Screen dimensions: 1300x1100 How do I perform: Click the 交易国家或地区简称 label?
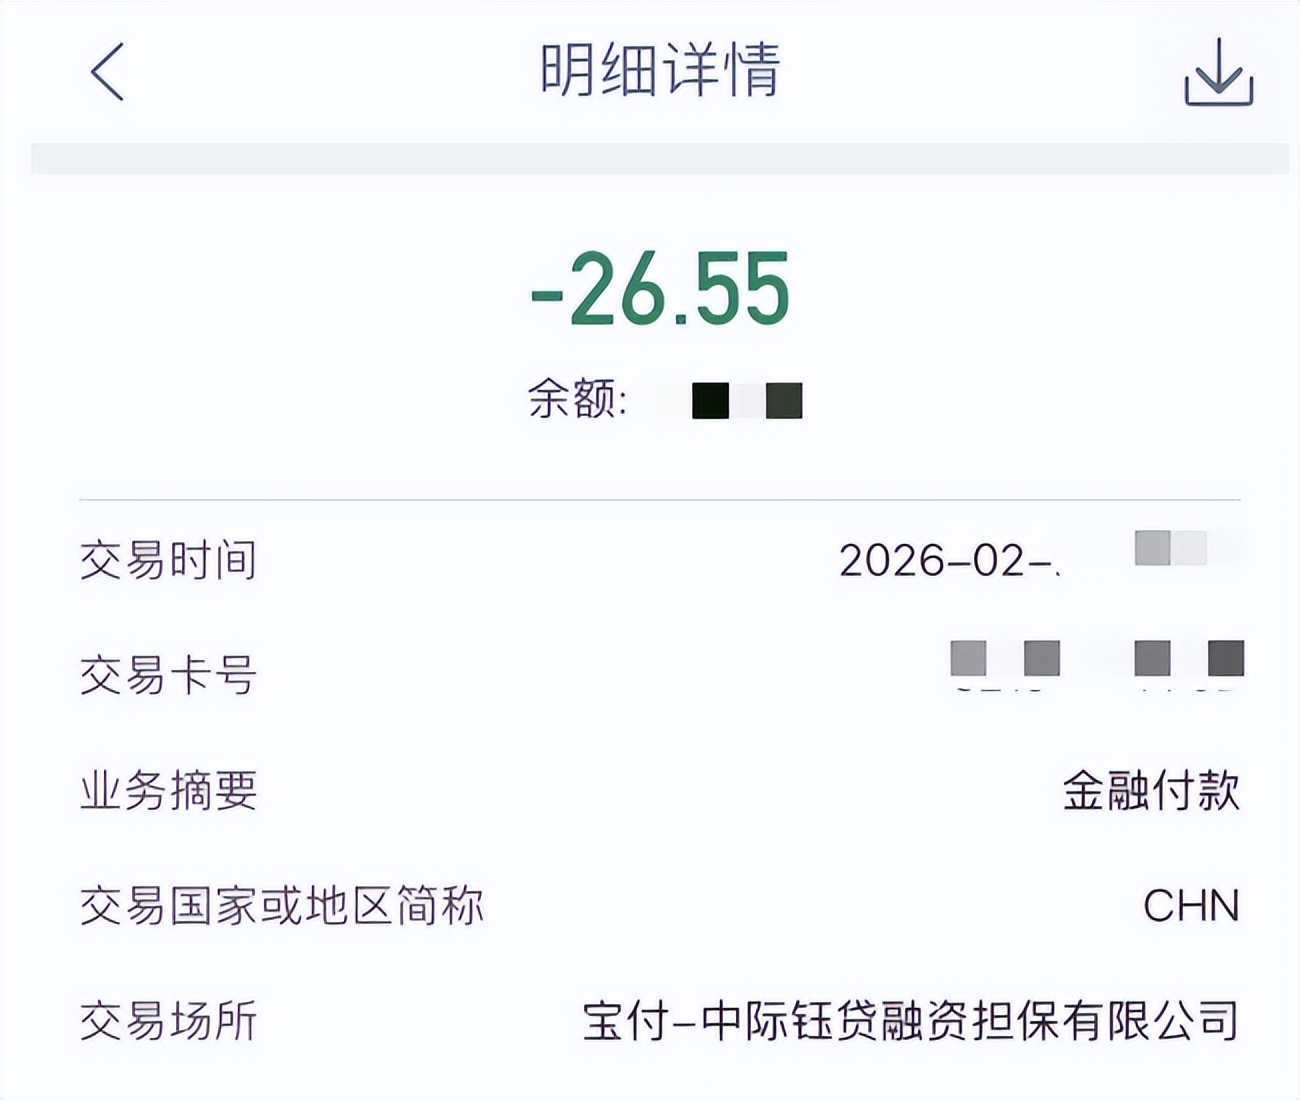(282, 906)
